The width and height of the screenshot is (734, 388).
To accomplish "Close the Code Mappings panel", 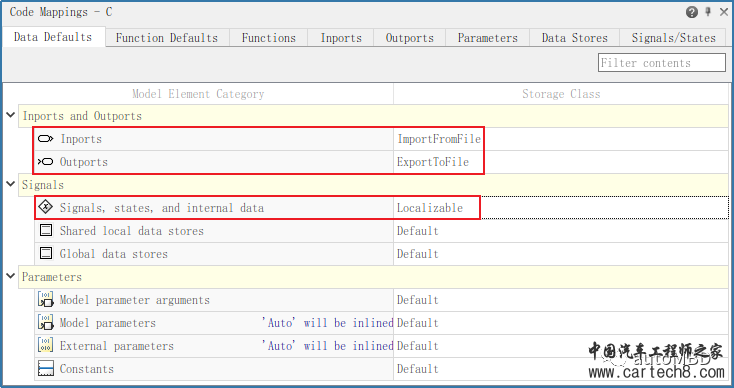I will pos(724,12).
